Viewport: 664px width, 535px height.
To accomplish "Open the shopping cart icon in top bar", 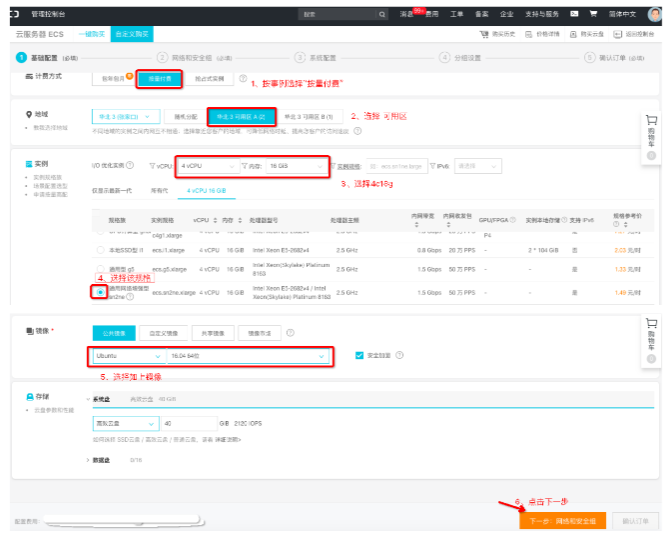I will pos(593,14).
